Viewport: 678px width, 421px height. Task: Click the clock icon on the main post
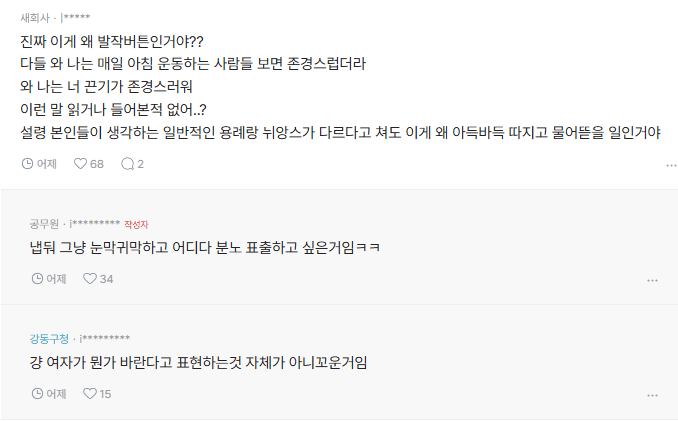[27, 163]
